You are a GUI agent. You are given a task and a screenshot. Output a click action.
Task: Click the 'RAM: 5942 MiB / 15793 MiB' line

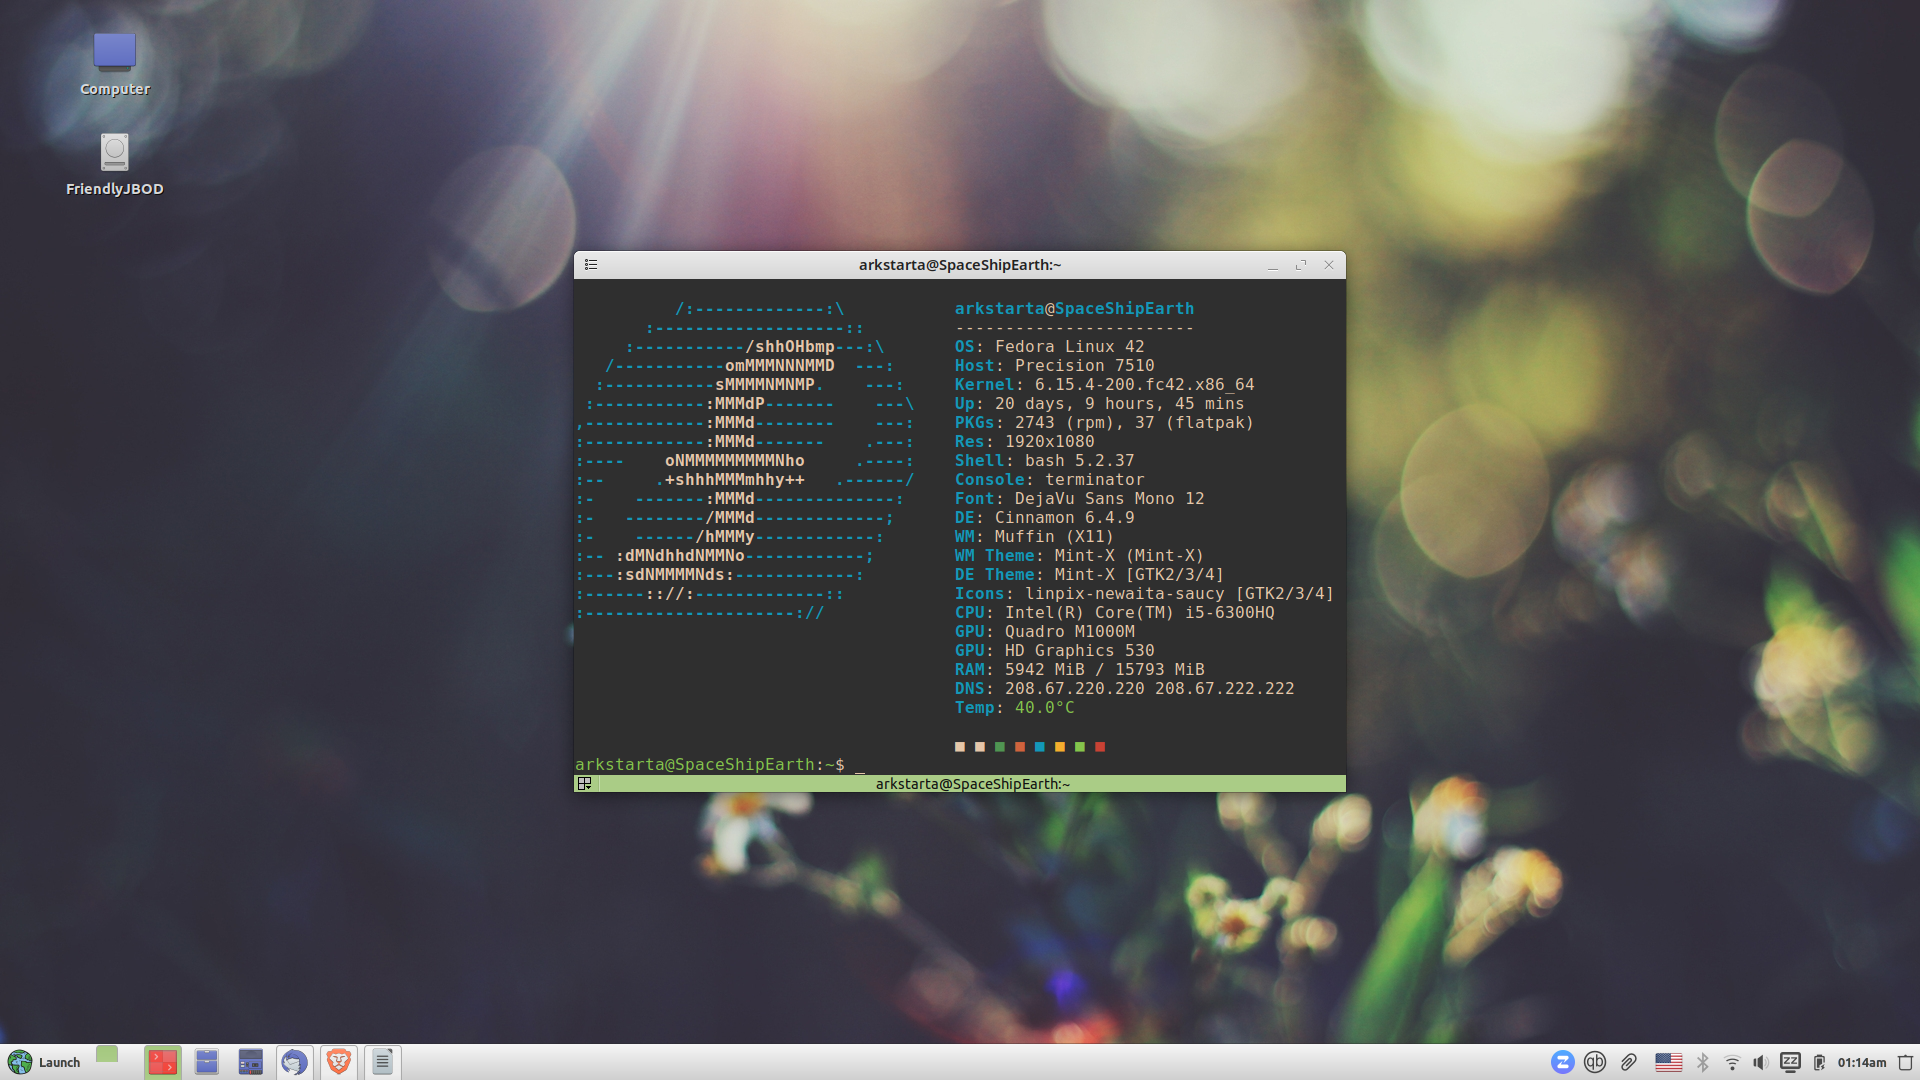(x=1079, y=670)
